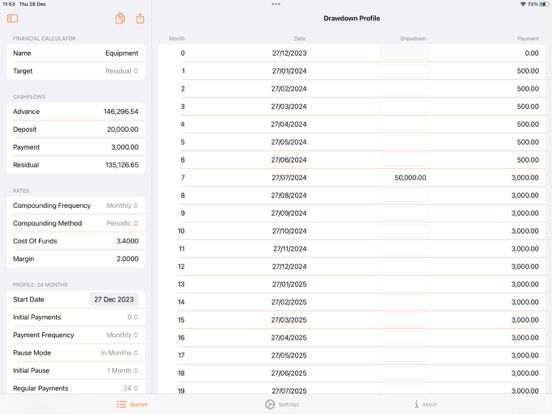
Task: Tap the share export icon
Action: 140,18
